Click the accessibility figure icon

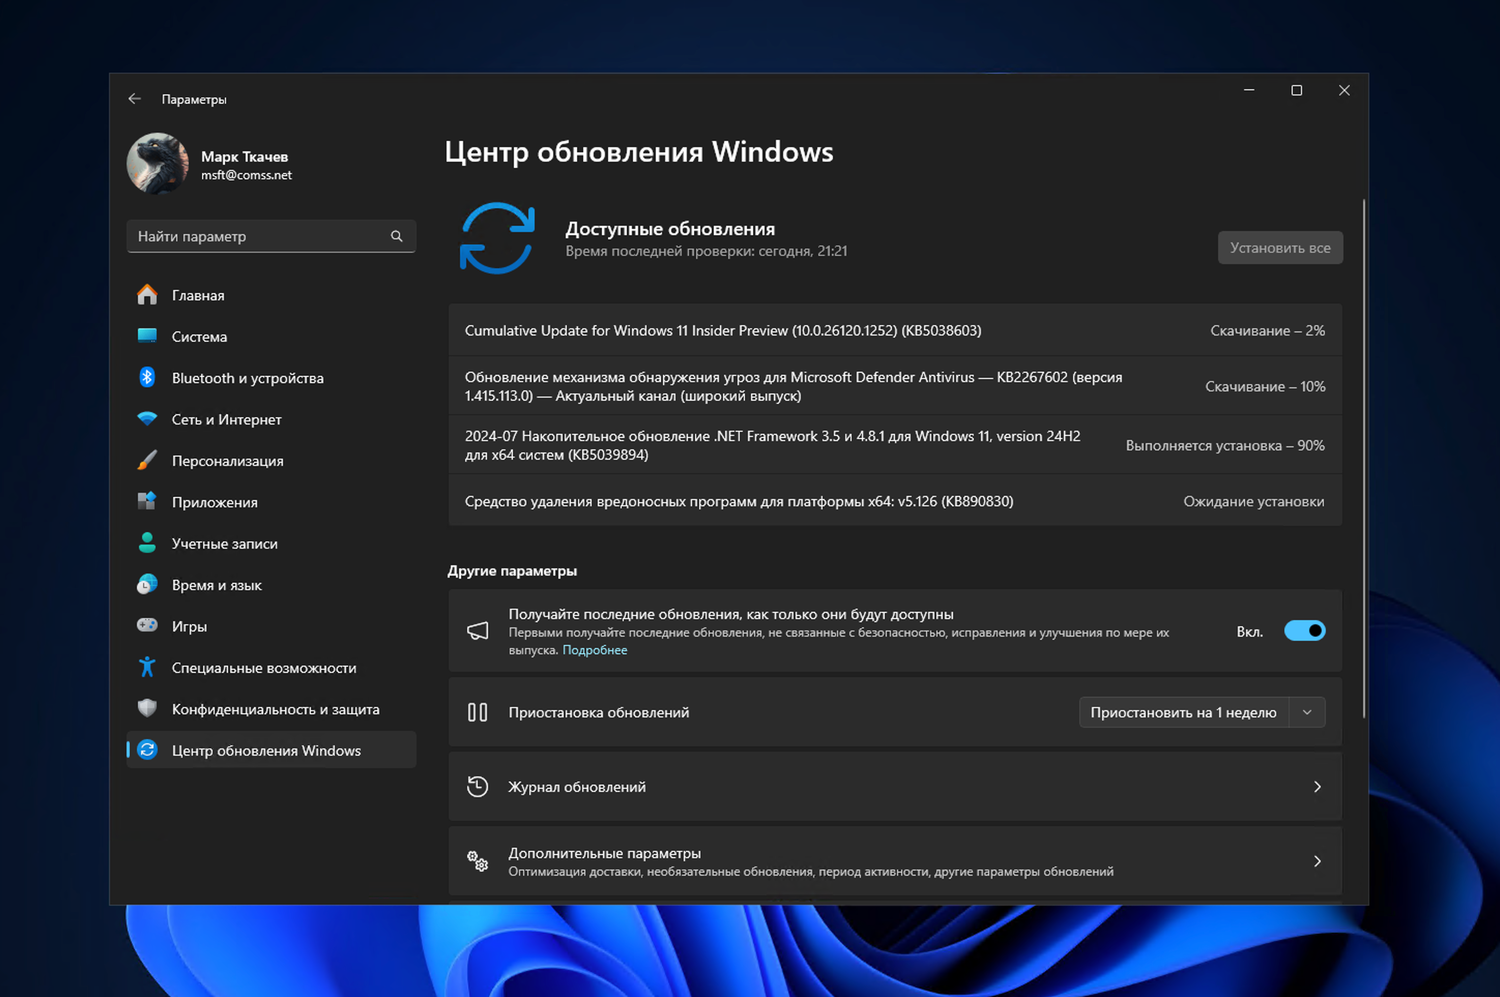pos(147,667)
